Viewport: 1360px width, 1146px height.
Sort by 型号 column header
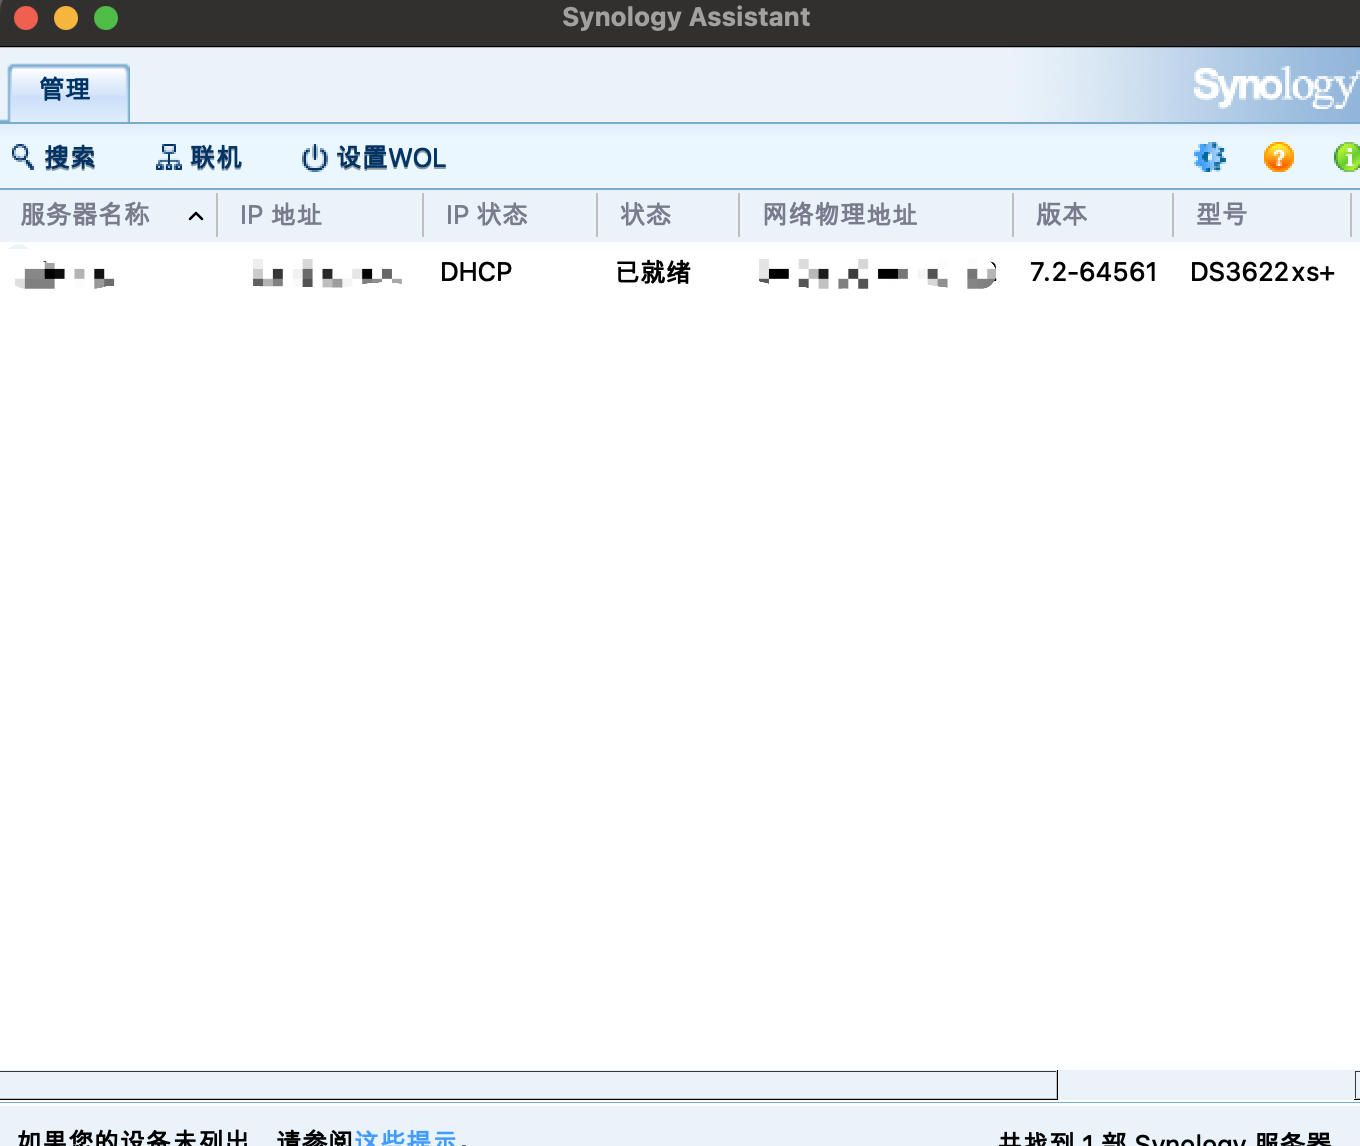[x=1222, y=214]
